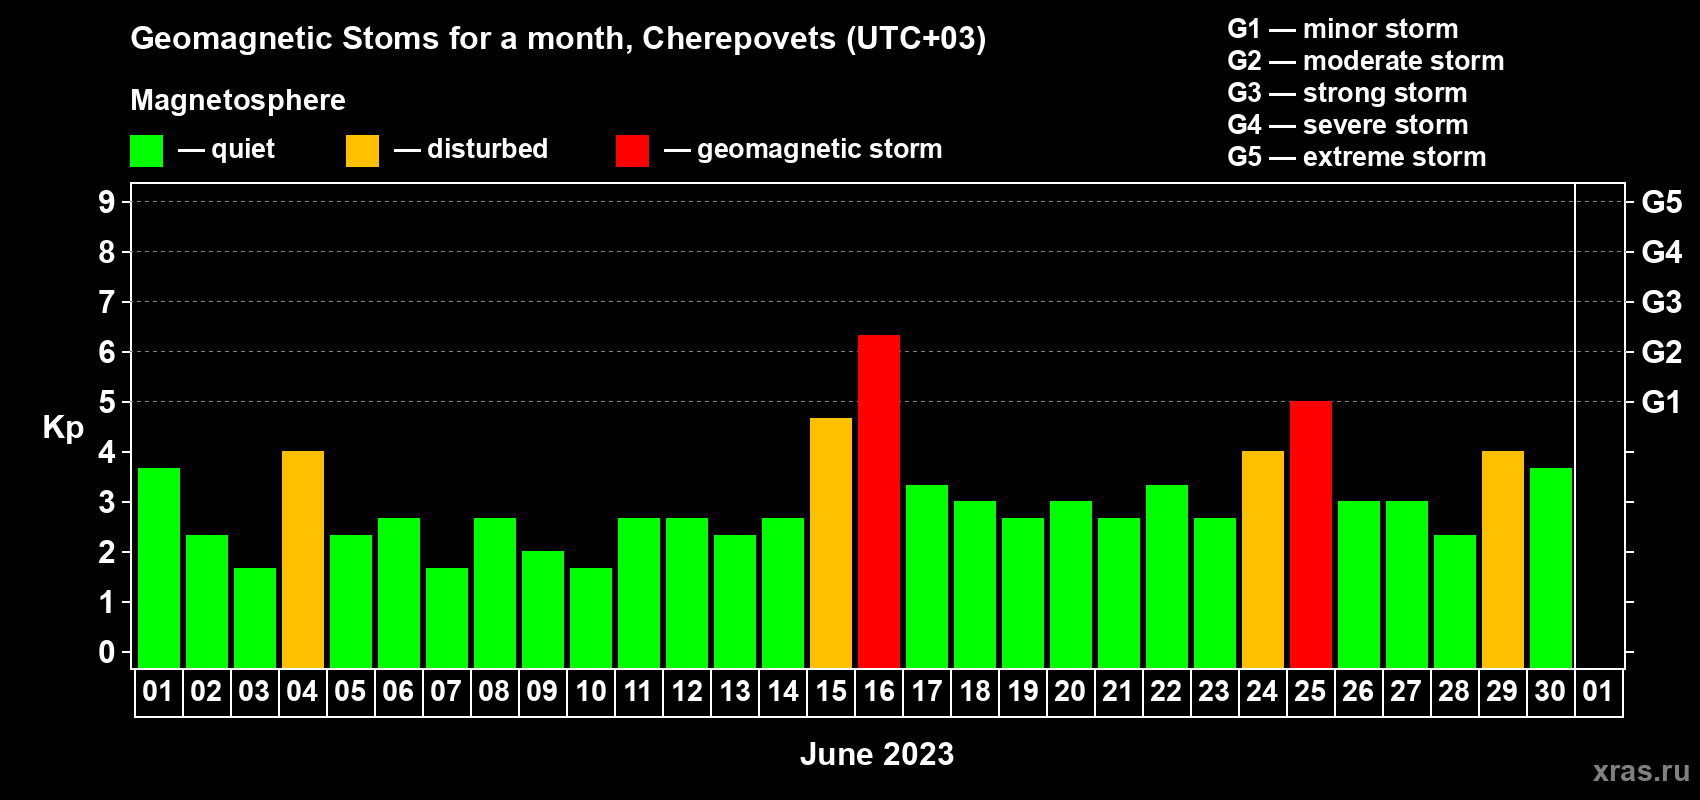This screenshot has height=800, width=1700.
Task: Click the xras.ru source text
Action: (x=1641, y=771)
